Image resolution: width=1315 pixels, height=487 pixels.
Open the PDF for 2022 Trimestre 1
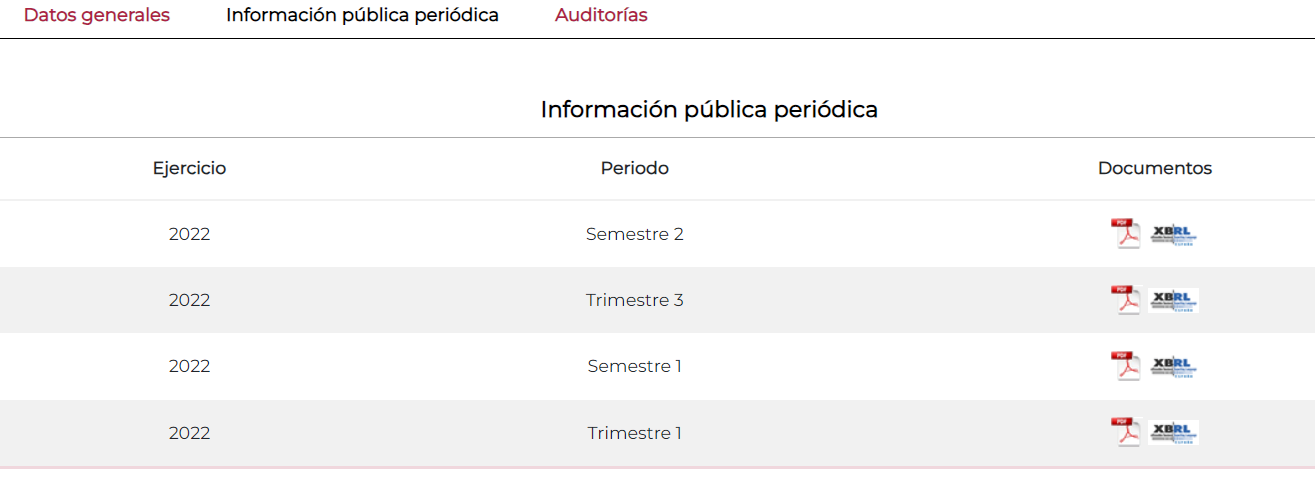point(1125,433)
